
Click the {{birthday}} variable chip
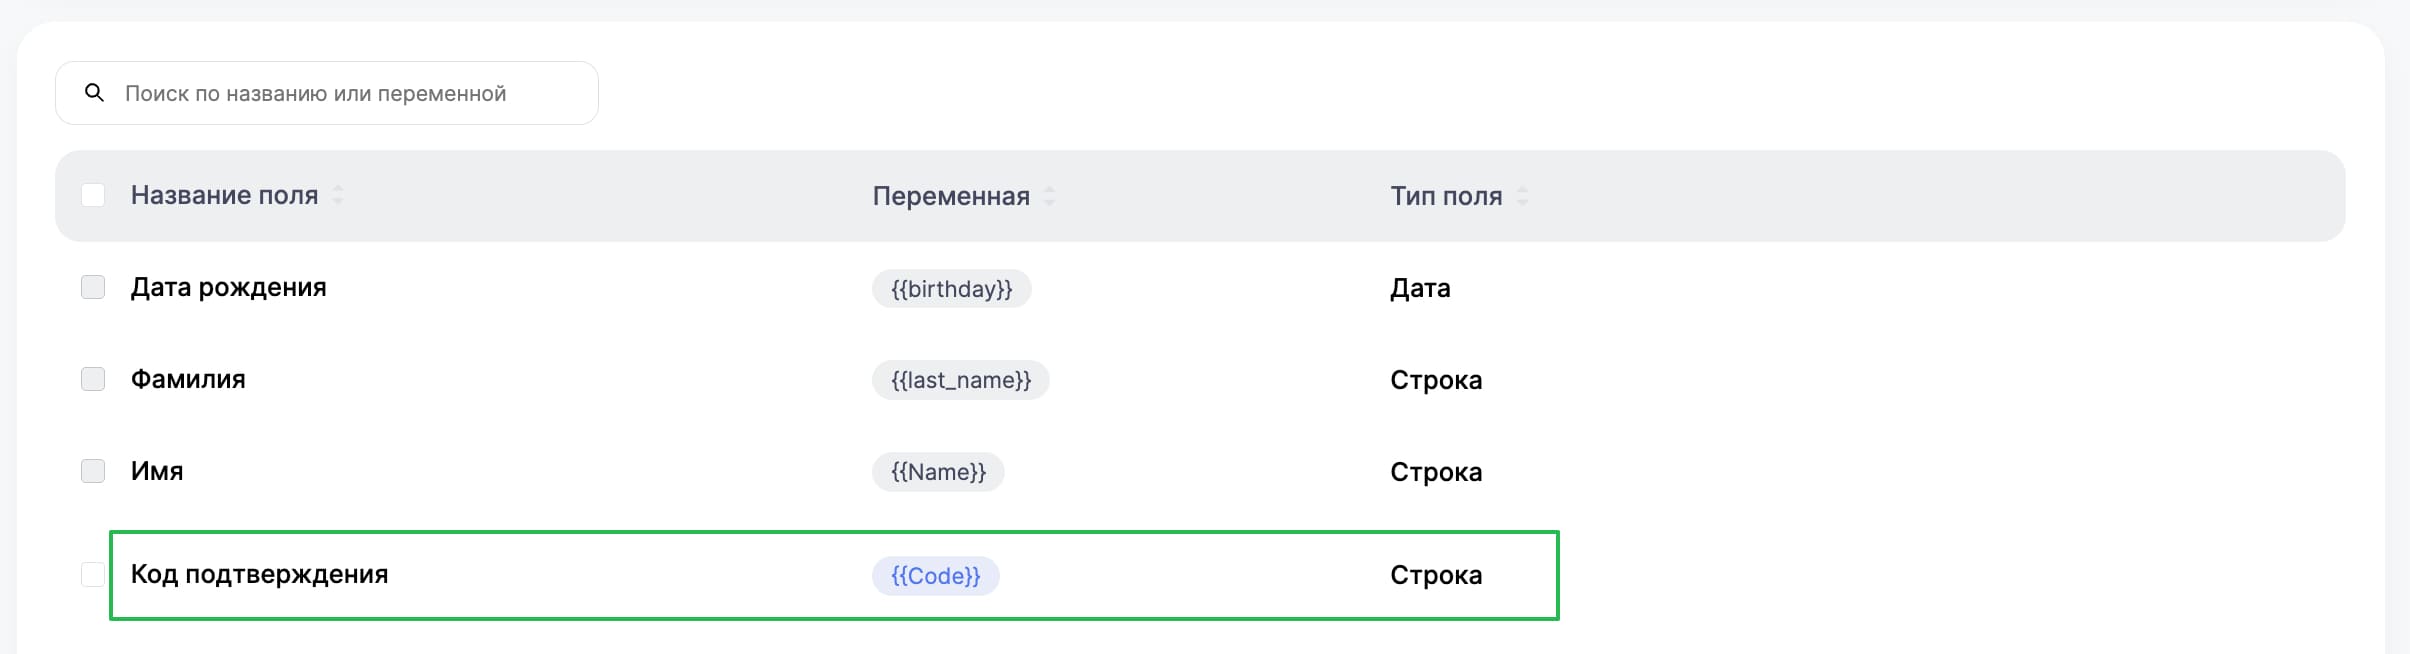pyautogui.click(x=951, y=289)
